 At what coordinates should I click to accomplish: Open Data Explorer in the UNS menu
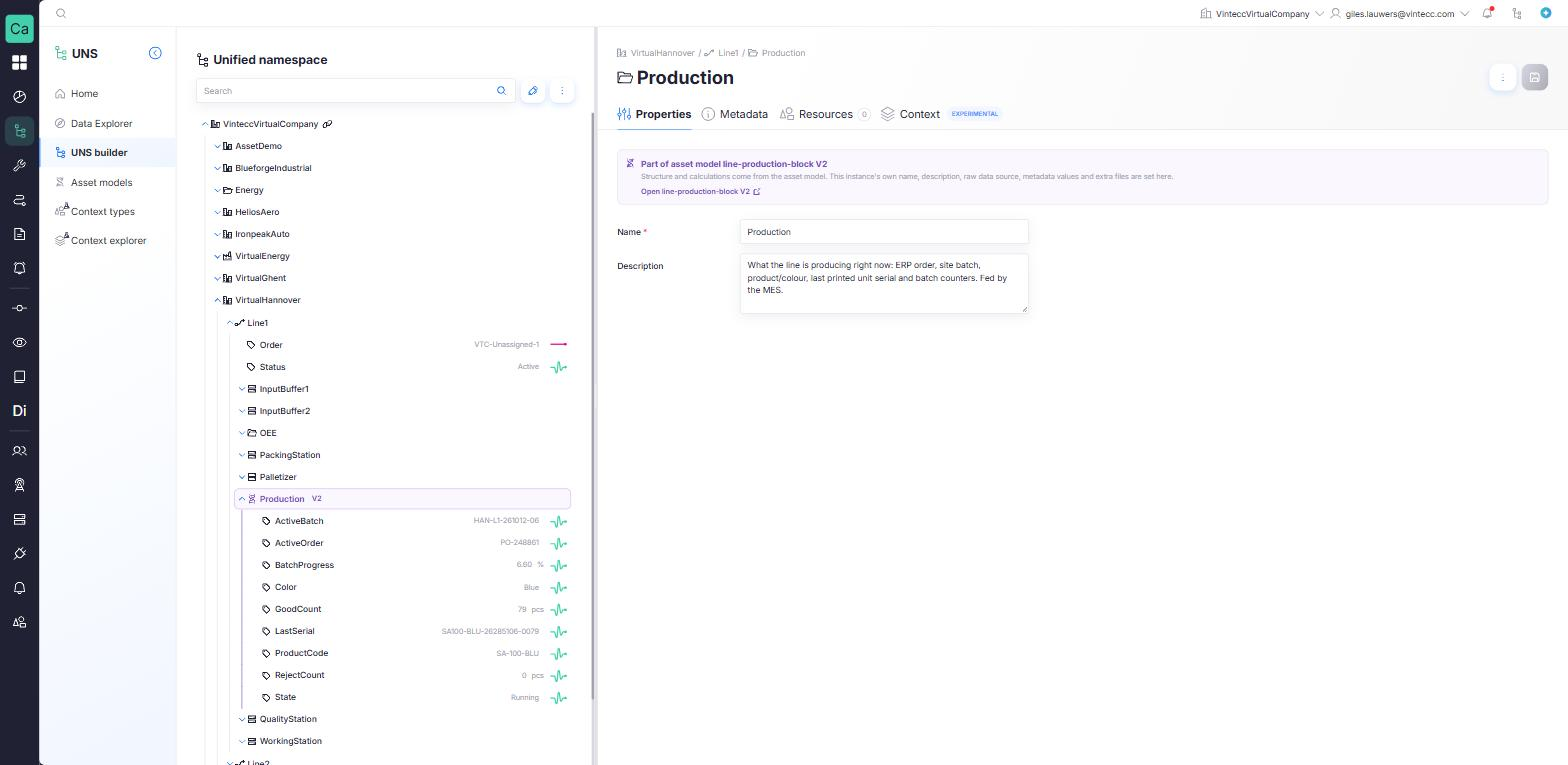(101, 124)
